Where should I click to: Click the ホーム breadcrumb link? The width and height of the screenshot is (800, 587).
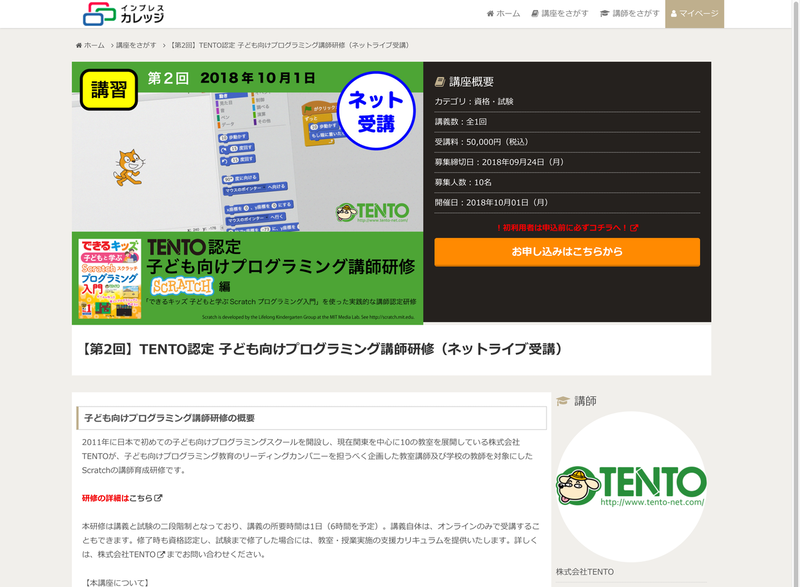click(90, 45)
